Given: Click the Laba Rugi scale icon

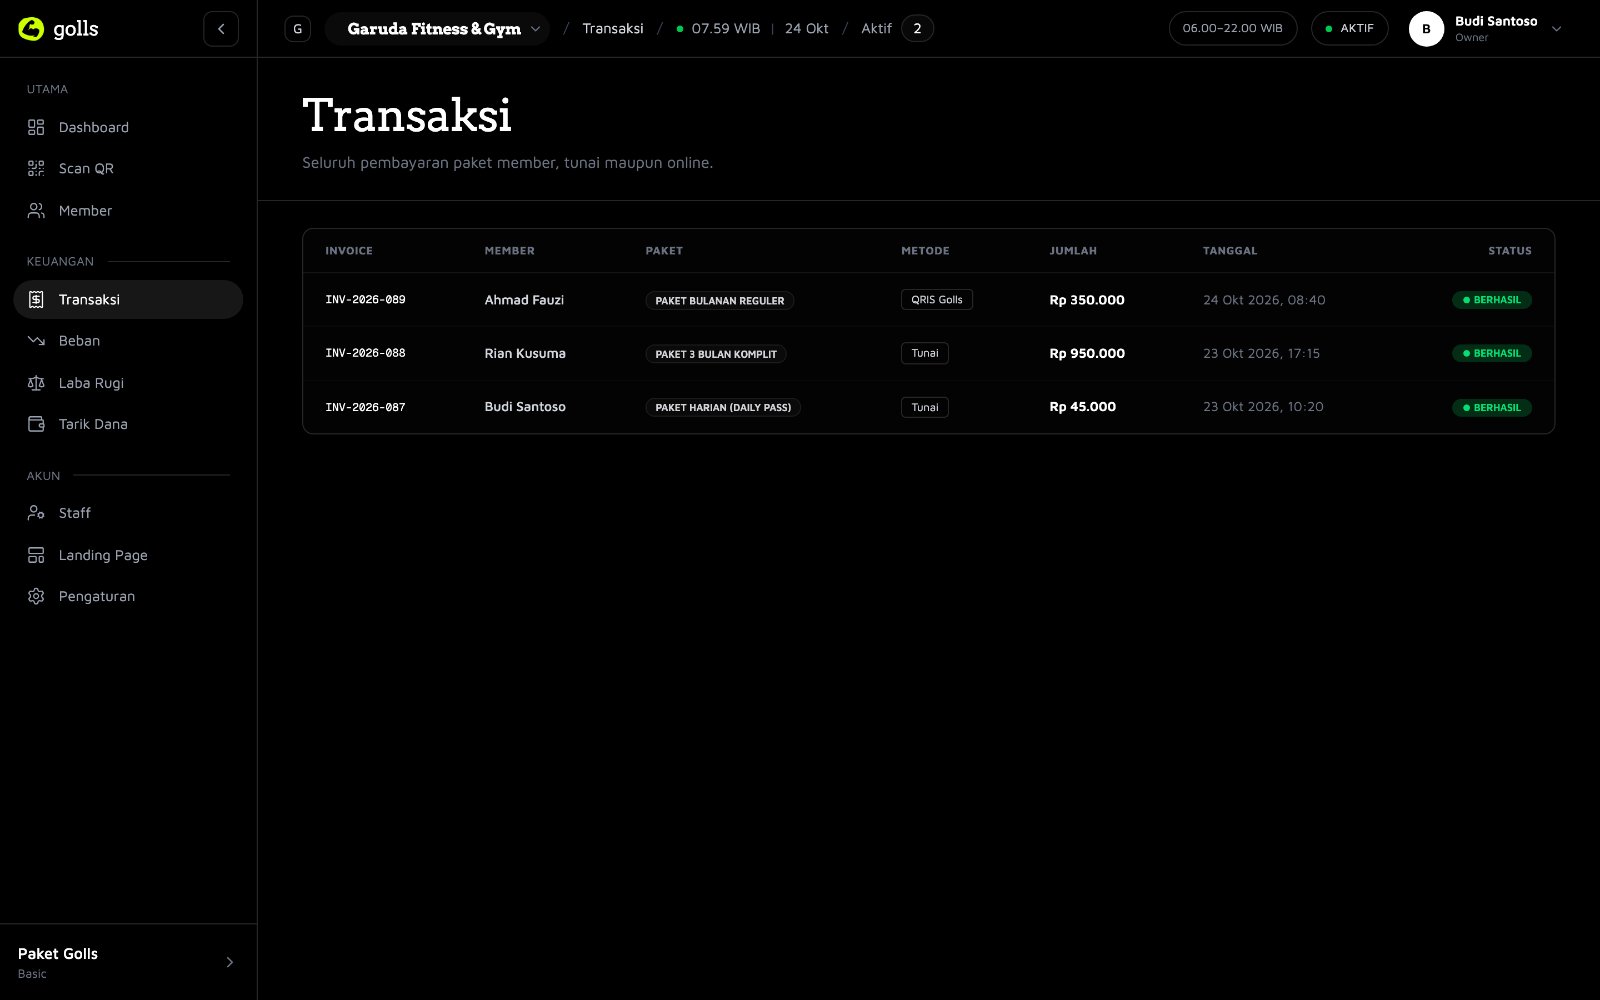Looking at the screenshot, I should pyautogui.click(x=36, y=383).
